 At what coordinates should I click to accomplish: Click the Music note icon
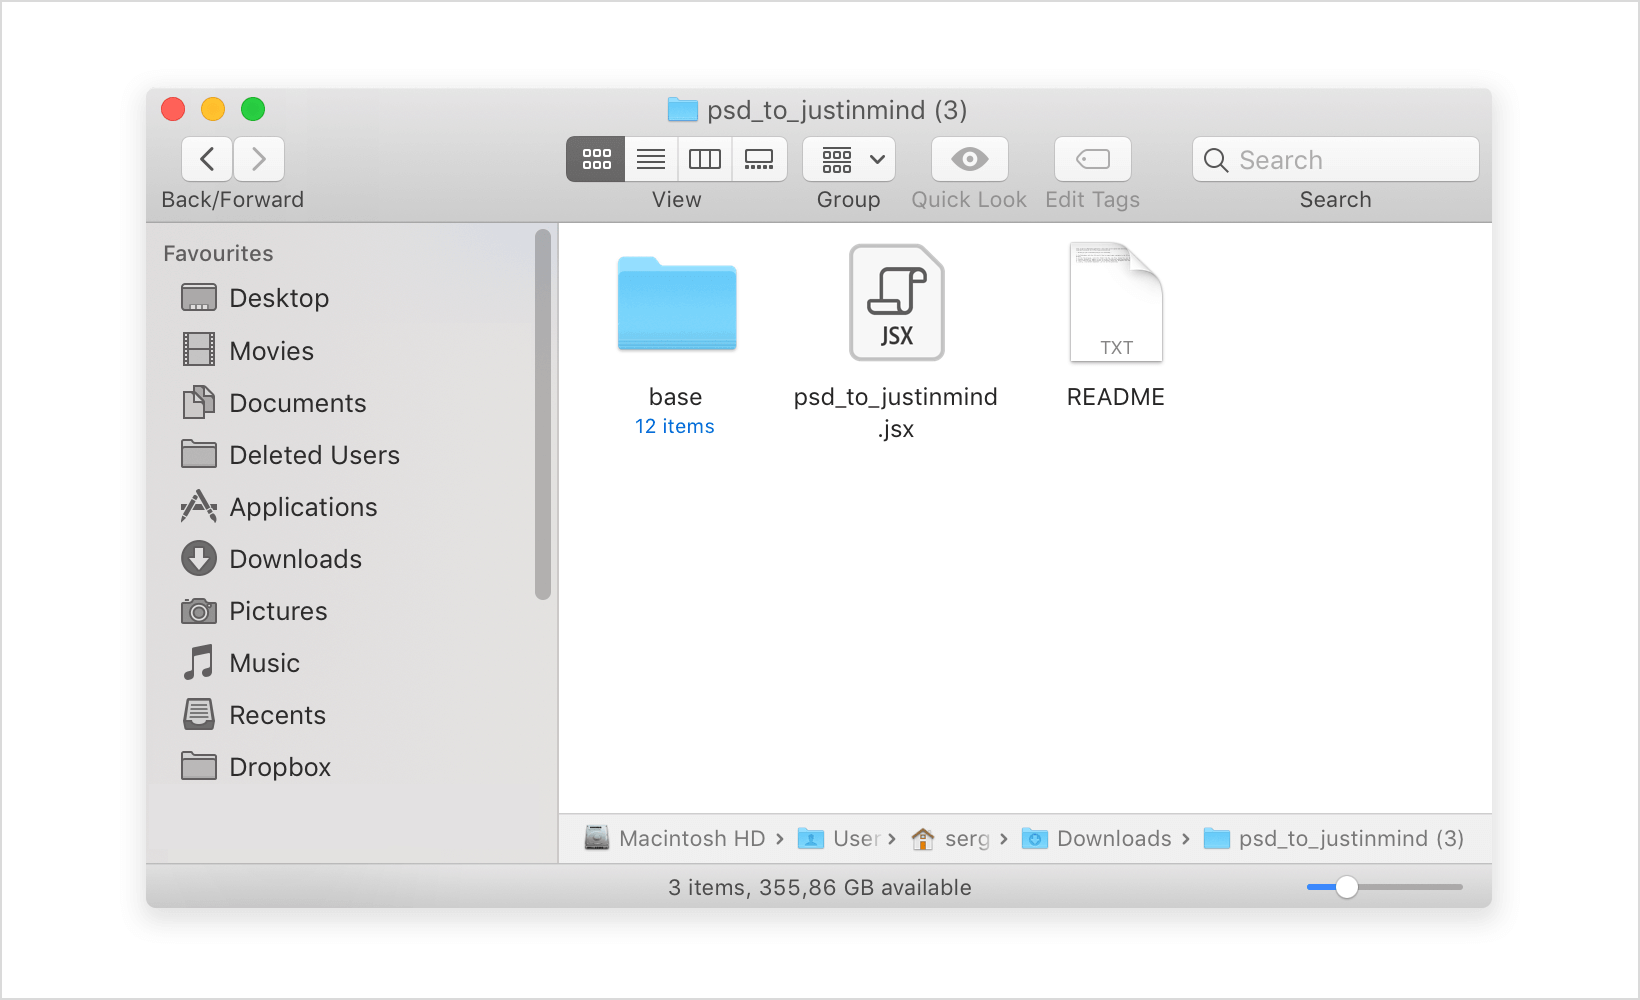click(199, 662)
